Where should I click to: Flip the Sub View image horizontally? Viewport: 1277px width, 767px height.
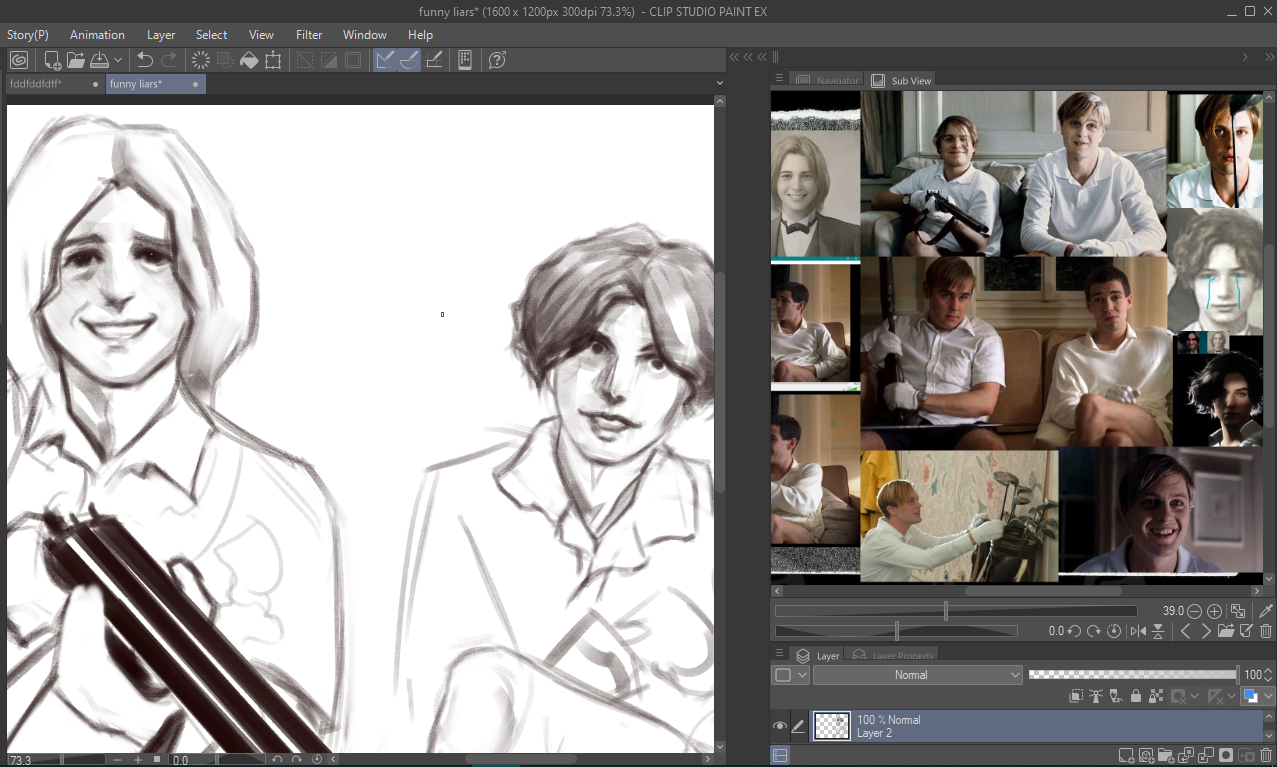[x=1138, y=631]
